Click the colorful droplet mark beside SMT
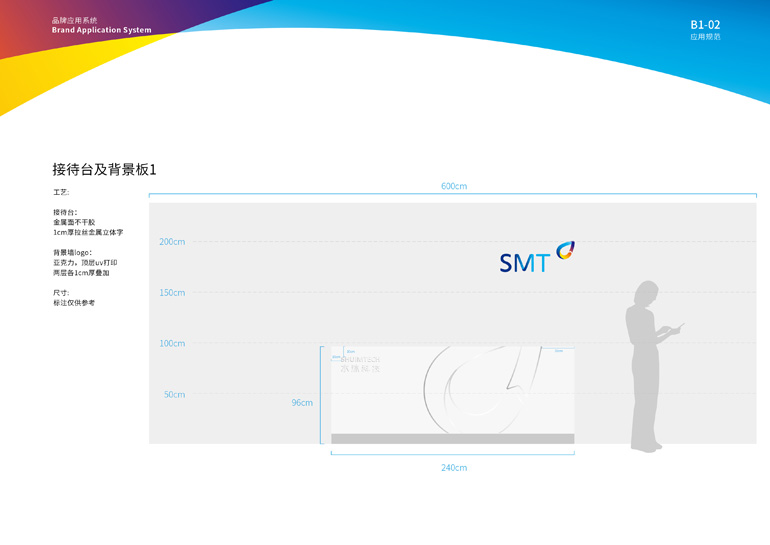770x545 pixels. [x=565, y=250]
